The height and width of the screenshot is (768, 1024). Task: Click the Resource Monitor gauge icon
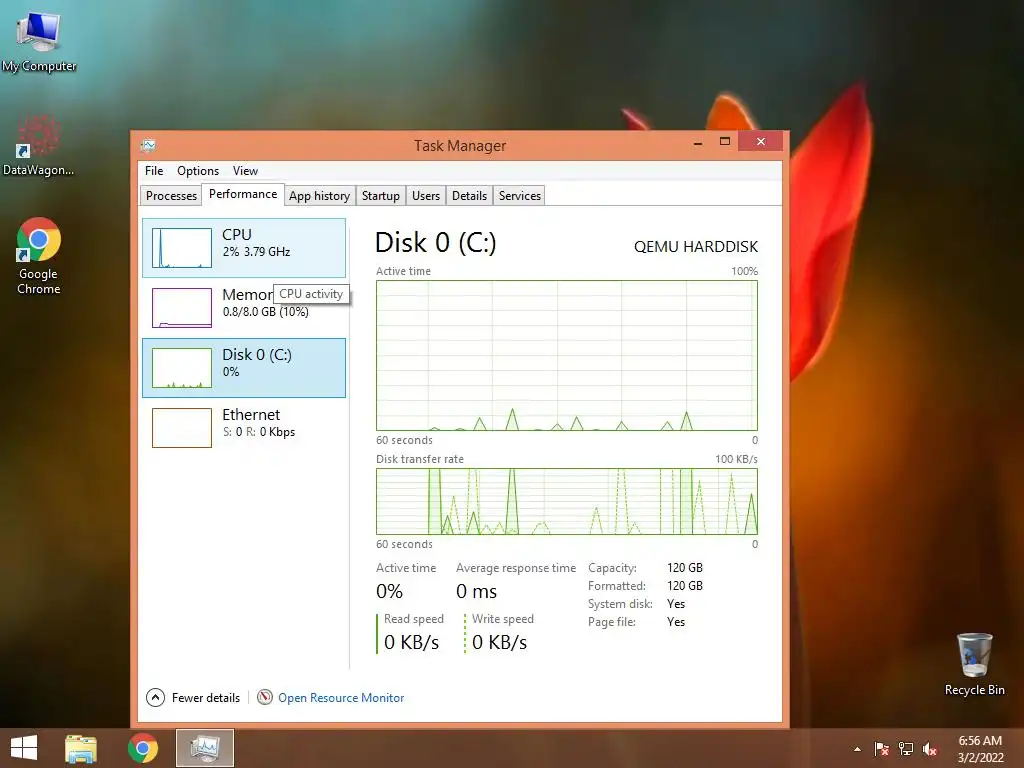(264, 697)
